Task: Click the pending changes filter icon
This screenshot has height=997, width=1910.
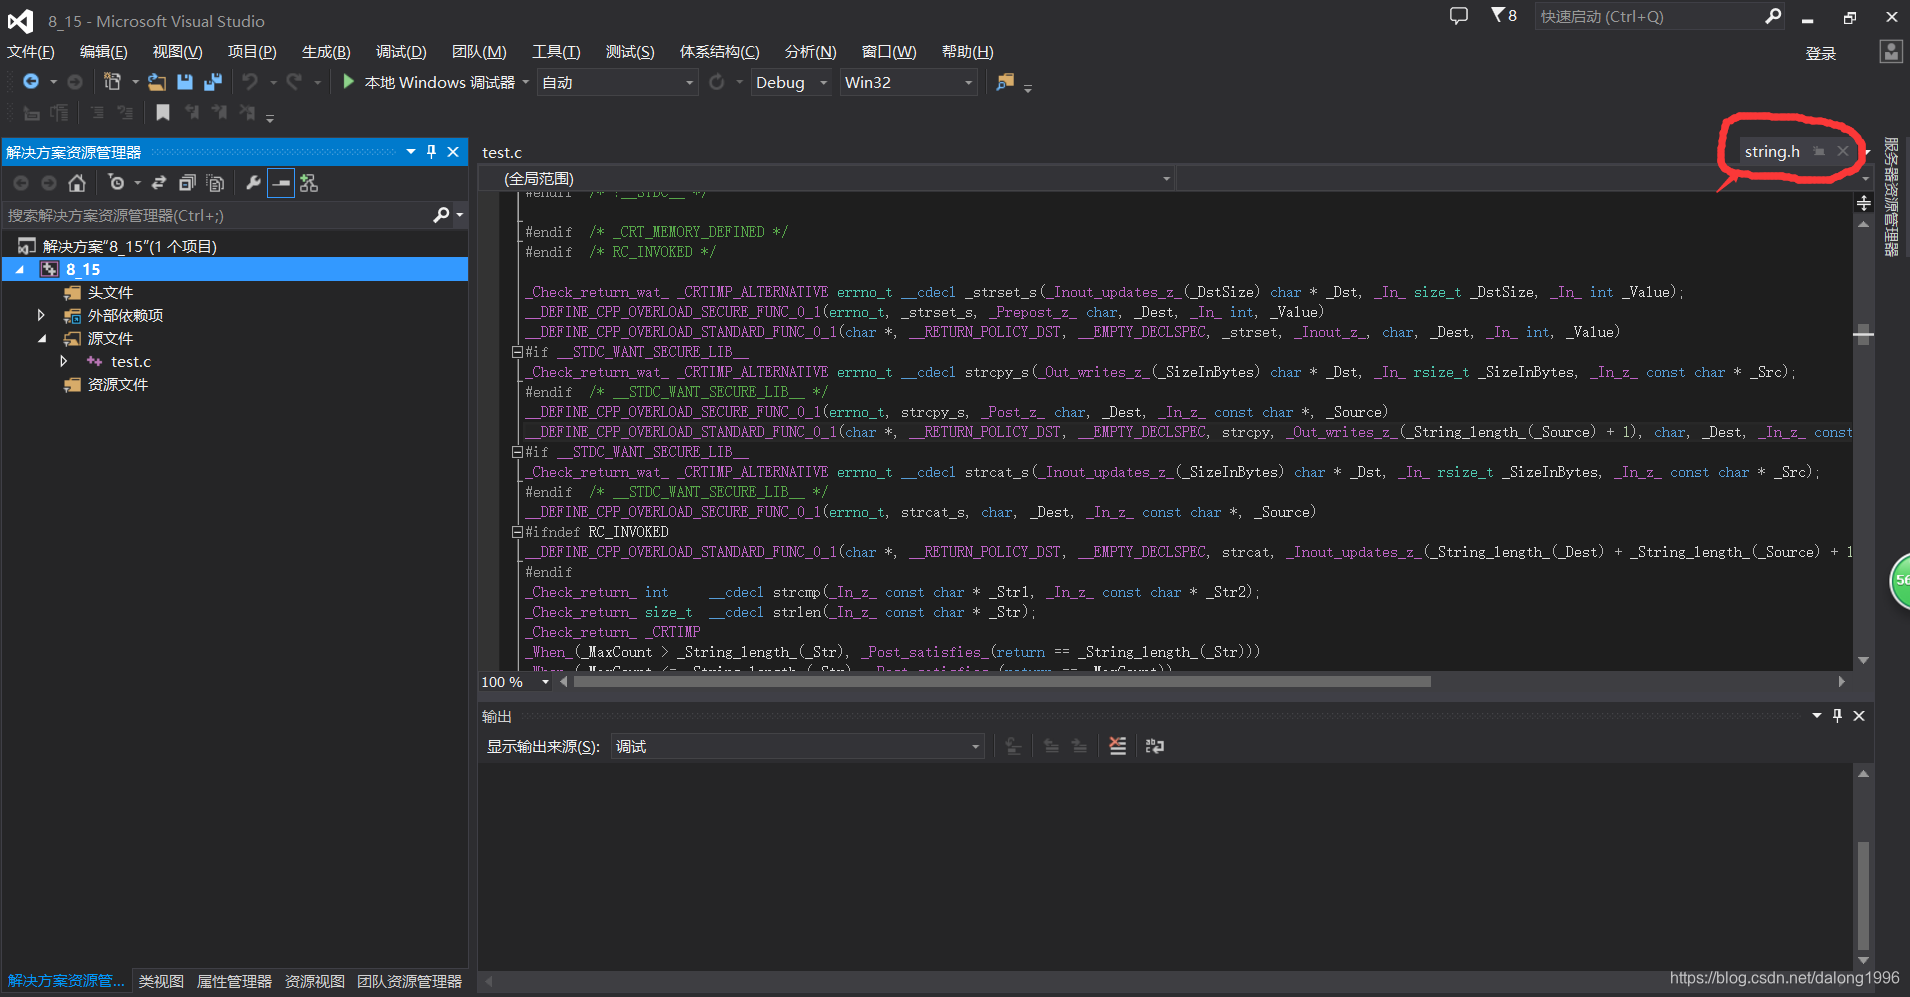Action: pos(116,183)
